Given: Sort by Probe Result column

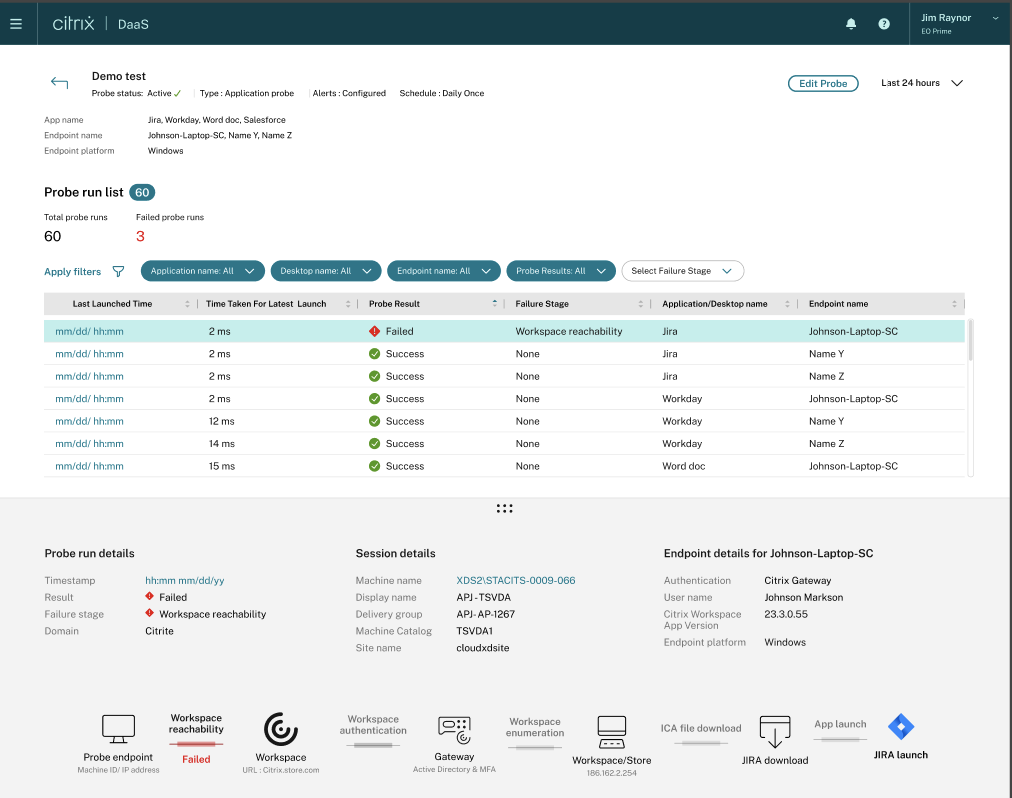Looking at the screenshot, I should tap(494, 303).
